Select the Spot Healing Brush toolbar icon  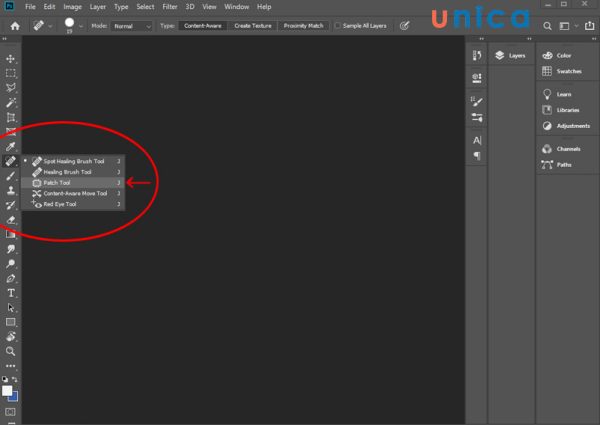click(10, 161)
